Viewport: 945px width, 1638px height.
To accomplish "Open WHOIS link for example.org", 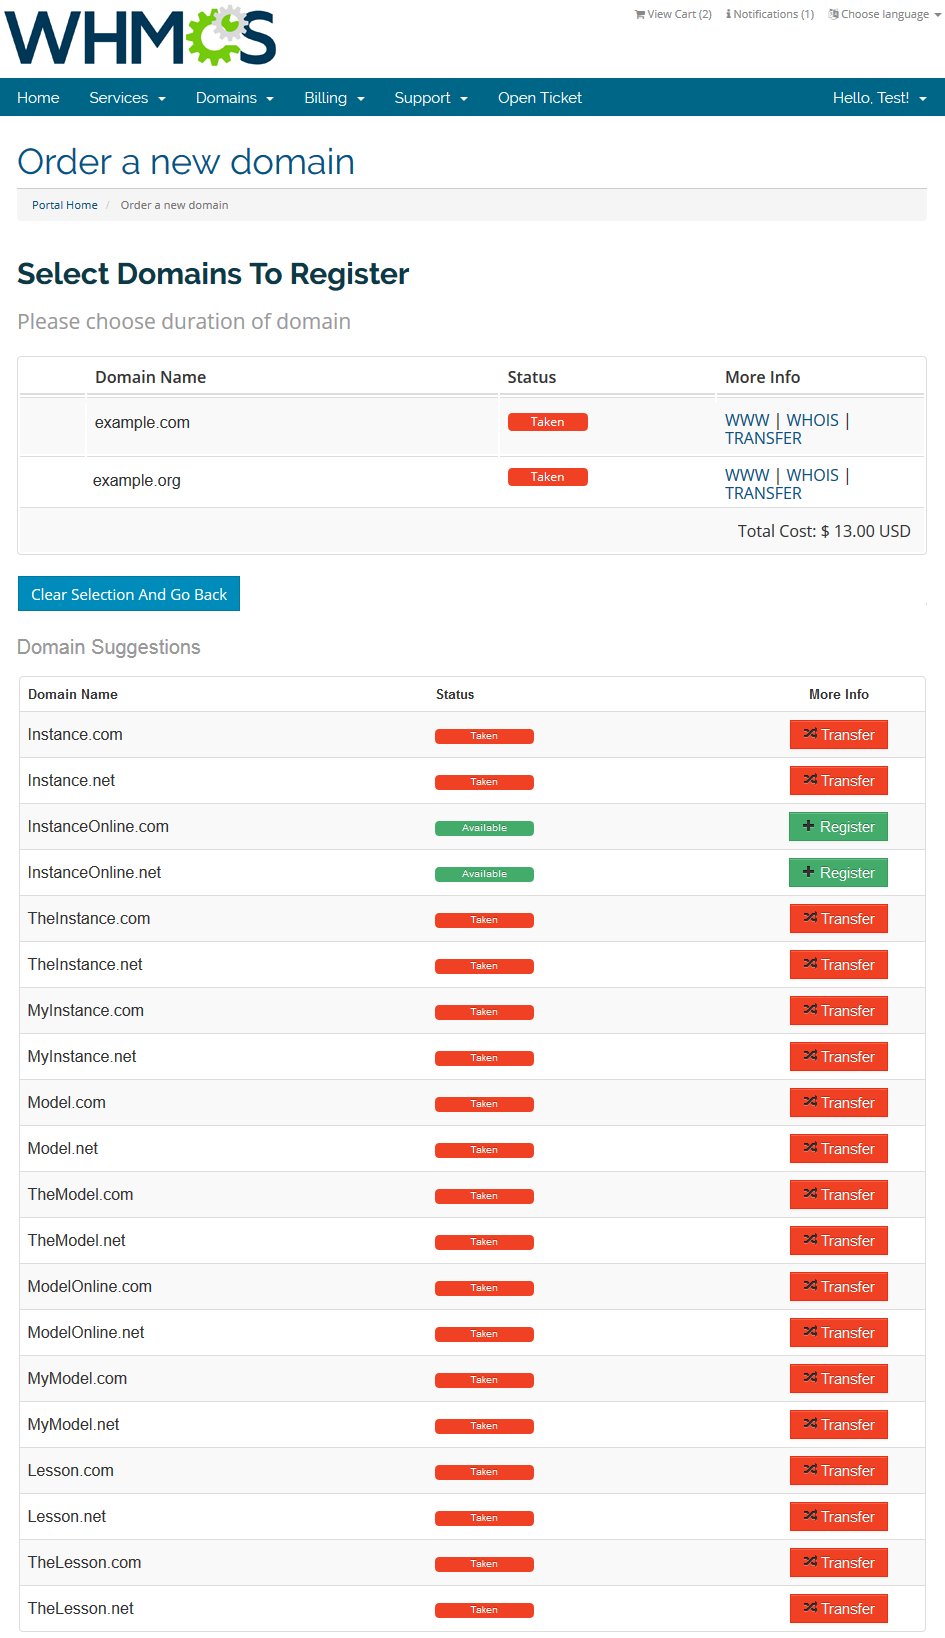I will [813, 476].
